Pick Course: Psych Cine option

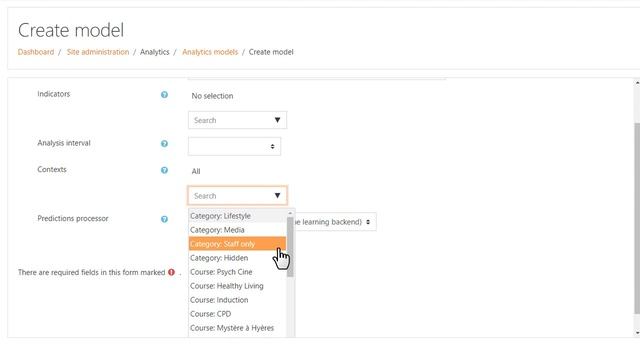click(238, 272)
